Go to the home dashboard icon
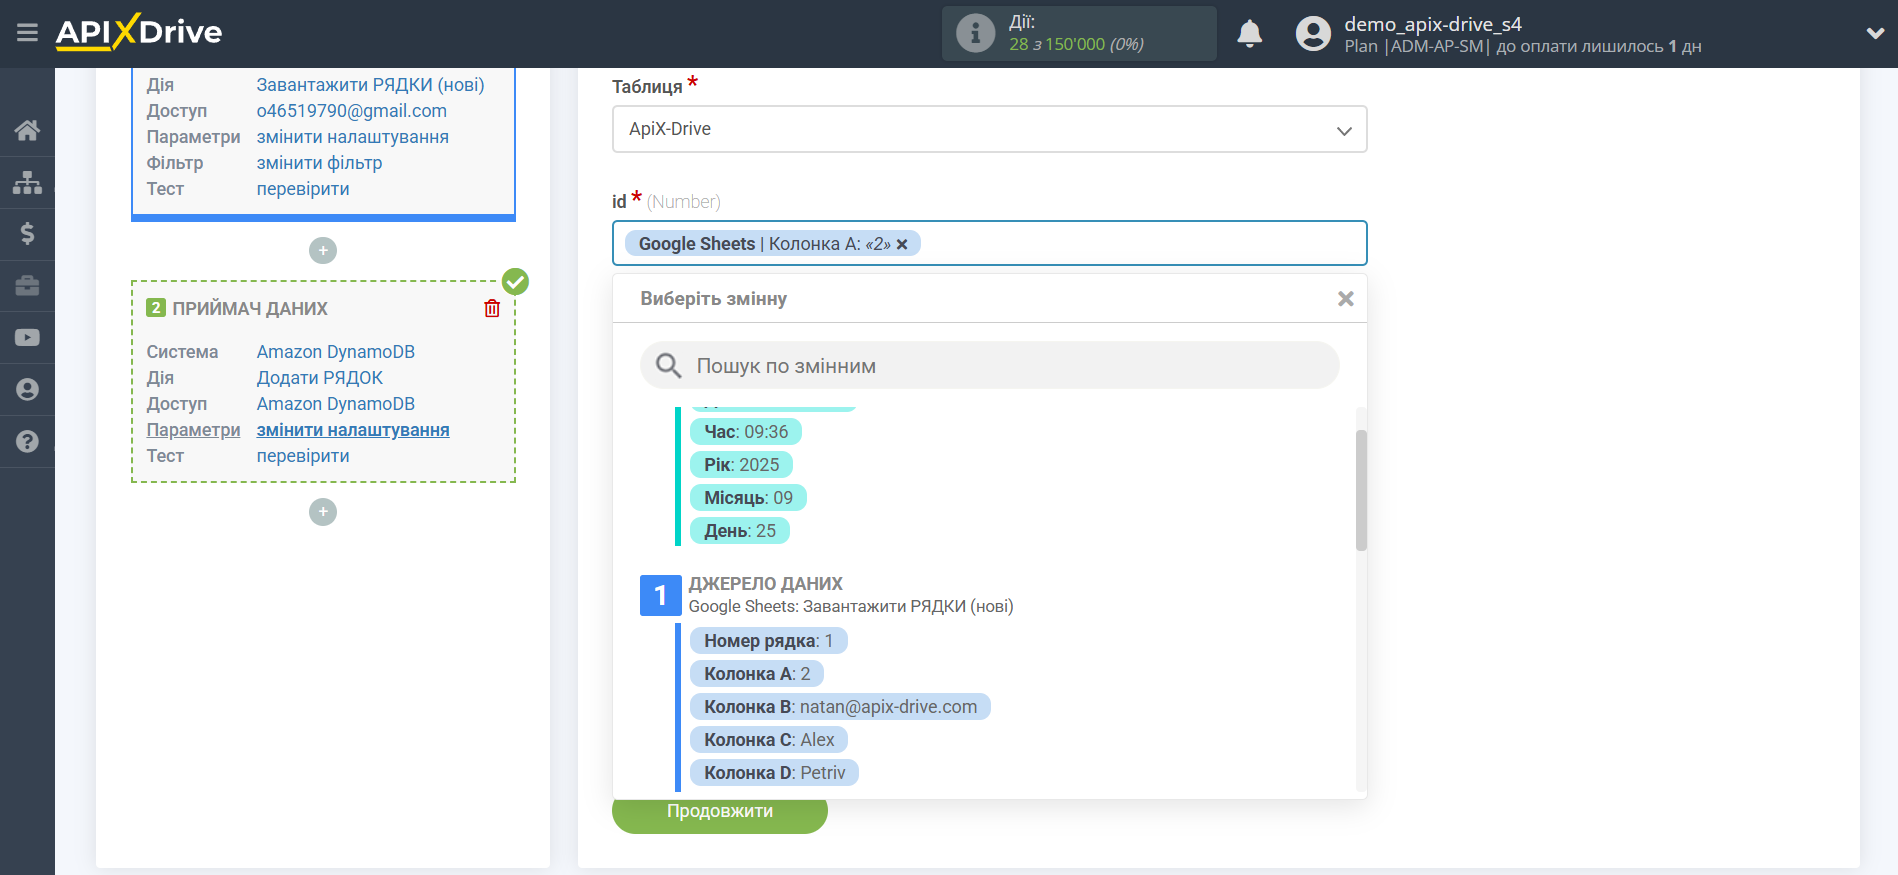 coord(27,130)
